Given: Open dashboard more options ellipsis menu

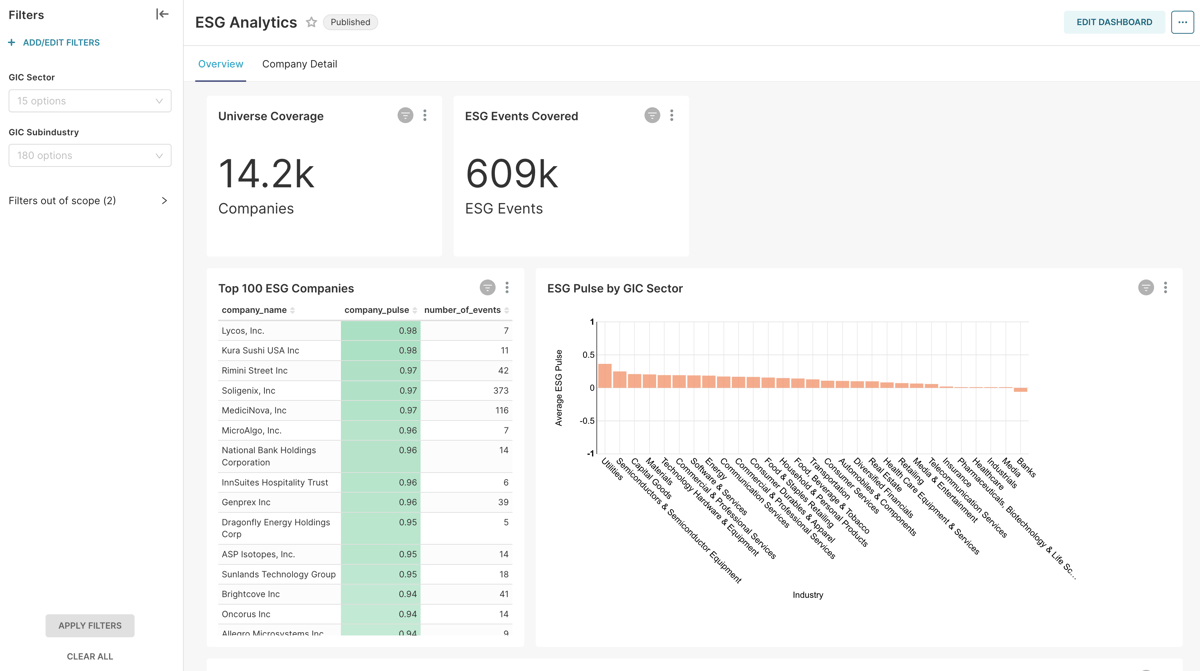Looking at the screenshot, I should [1182, 22].
